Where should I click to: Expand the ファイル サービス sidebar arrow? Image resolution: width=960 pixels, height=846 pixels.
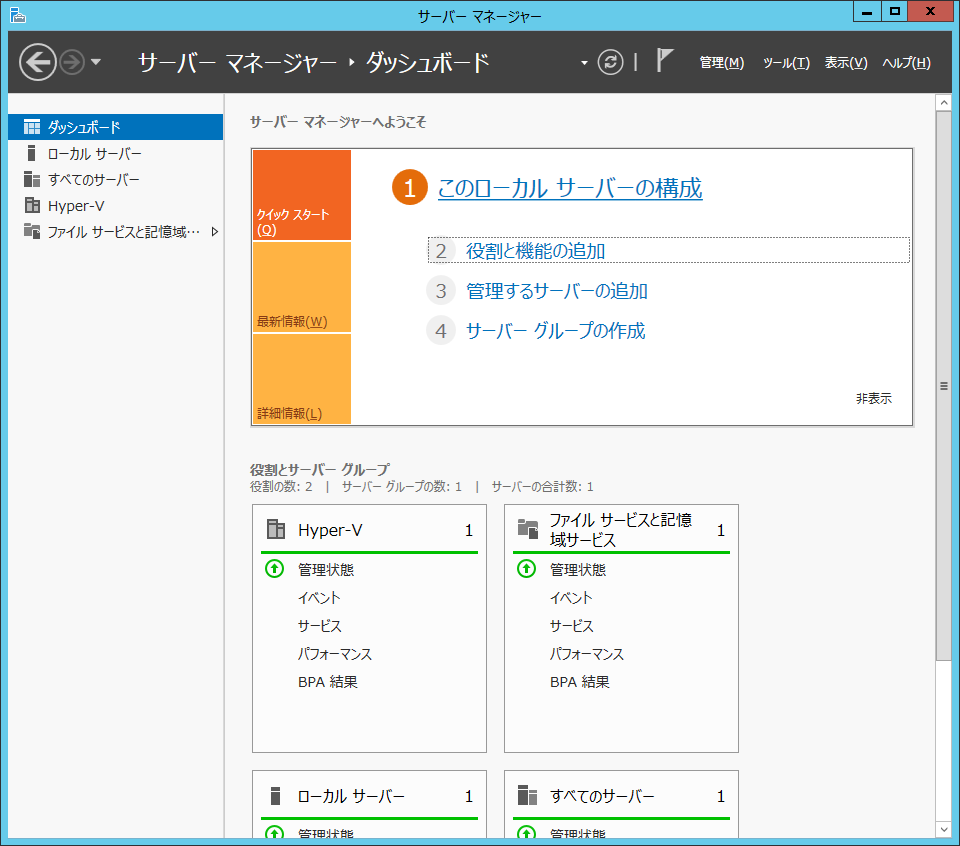214,231
